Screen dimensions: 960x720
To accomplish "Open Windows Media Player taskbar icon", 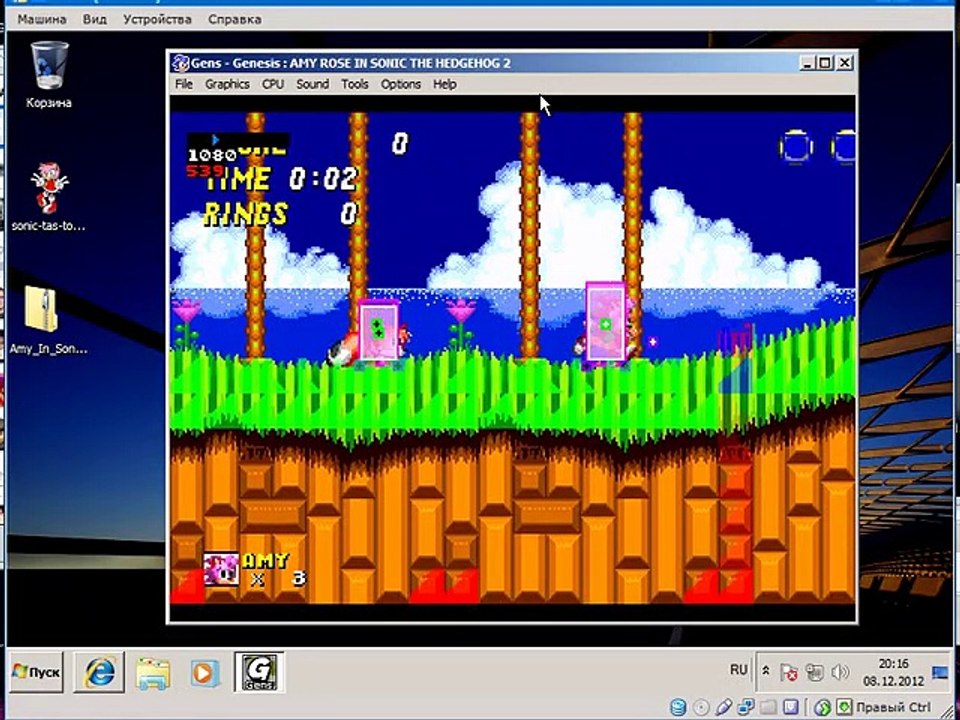I will coord(204,673).
